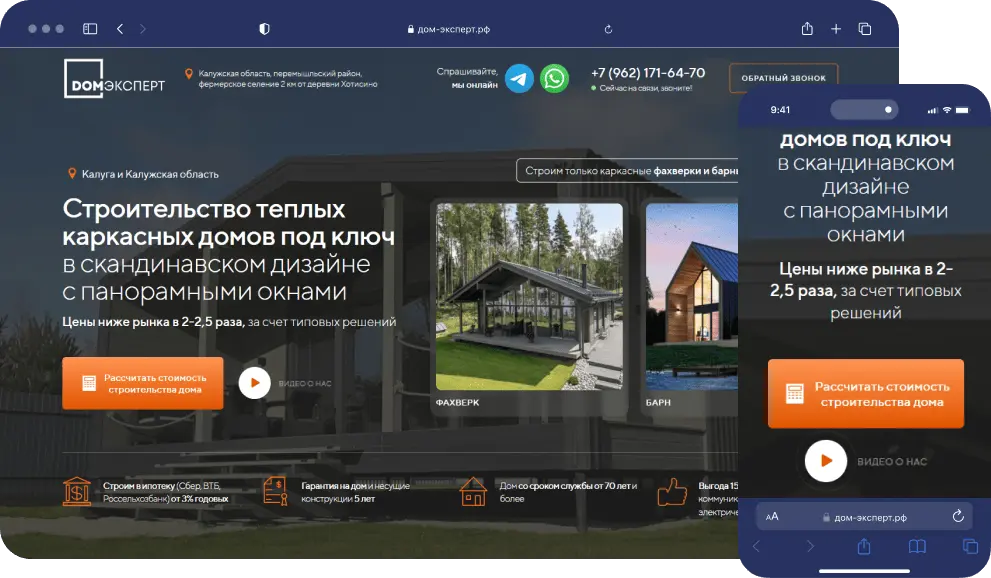Click the Калуга и Калужская область label
Viewport: 991px width, 578px height.
150,174
